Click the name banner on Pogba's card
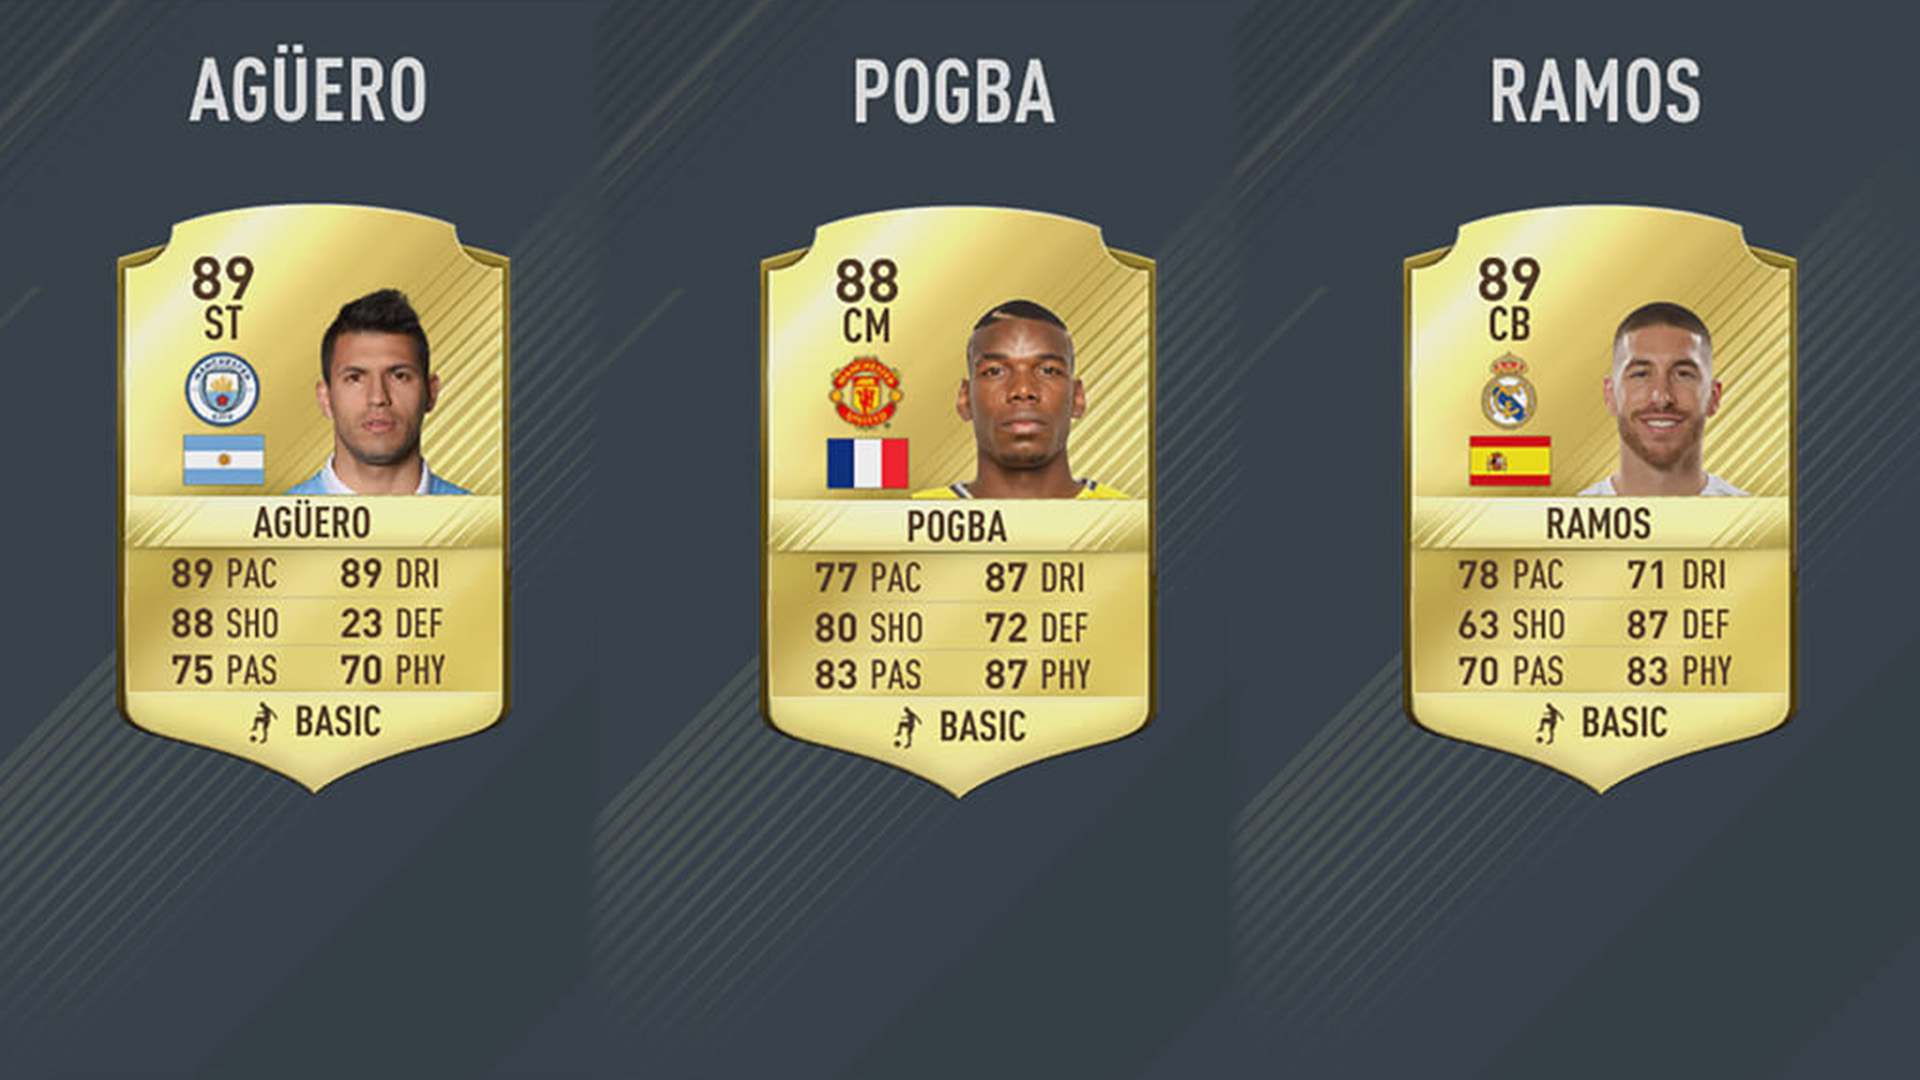1920x1080 pixels. 957,527
